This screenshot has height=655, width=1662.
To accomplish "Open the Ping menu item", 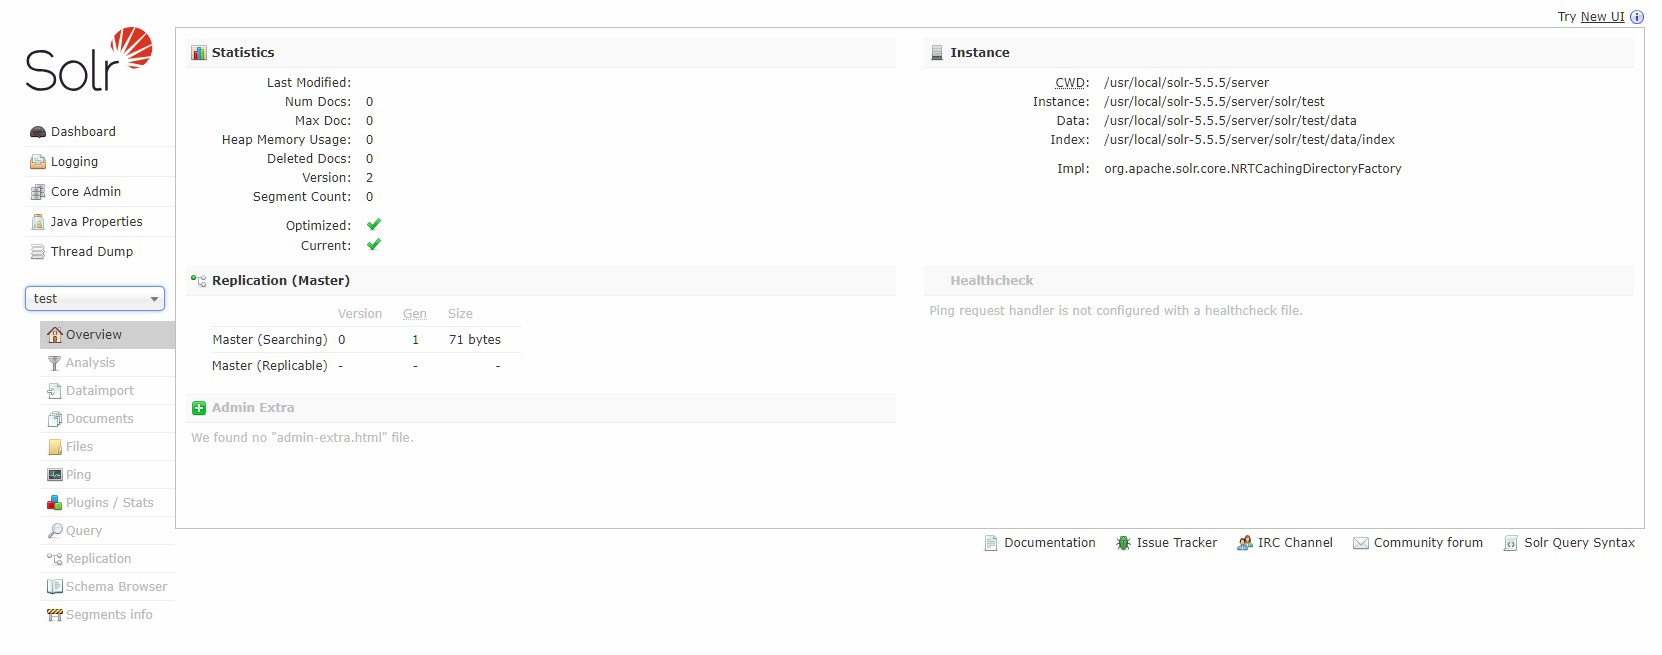I will [x=78, y=475].
